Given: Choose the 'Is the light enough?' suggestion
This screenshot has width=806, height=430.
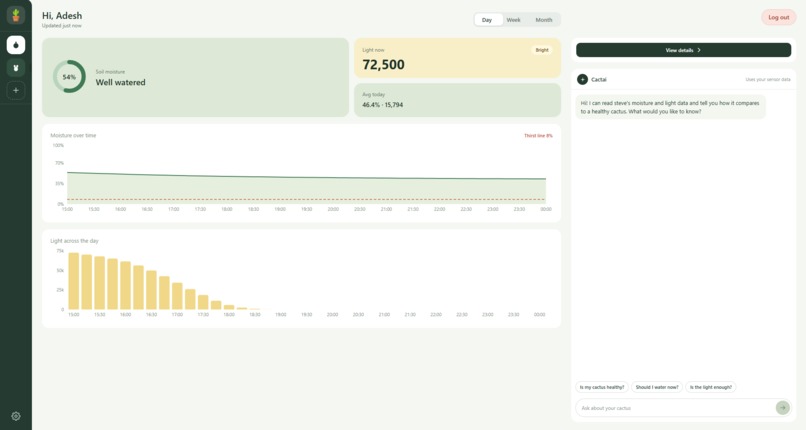Looking at the screenshot, I should [x=711, y=387].
